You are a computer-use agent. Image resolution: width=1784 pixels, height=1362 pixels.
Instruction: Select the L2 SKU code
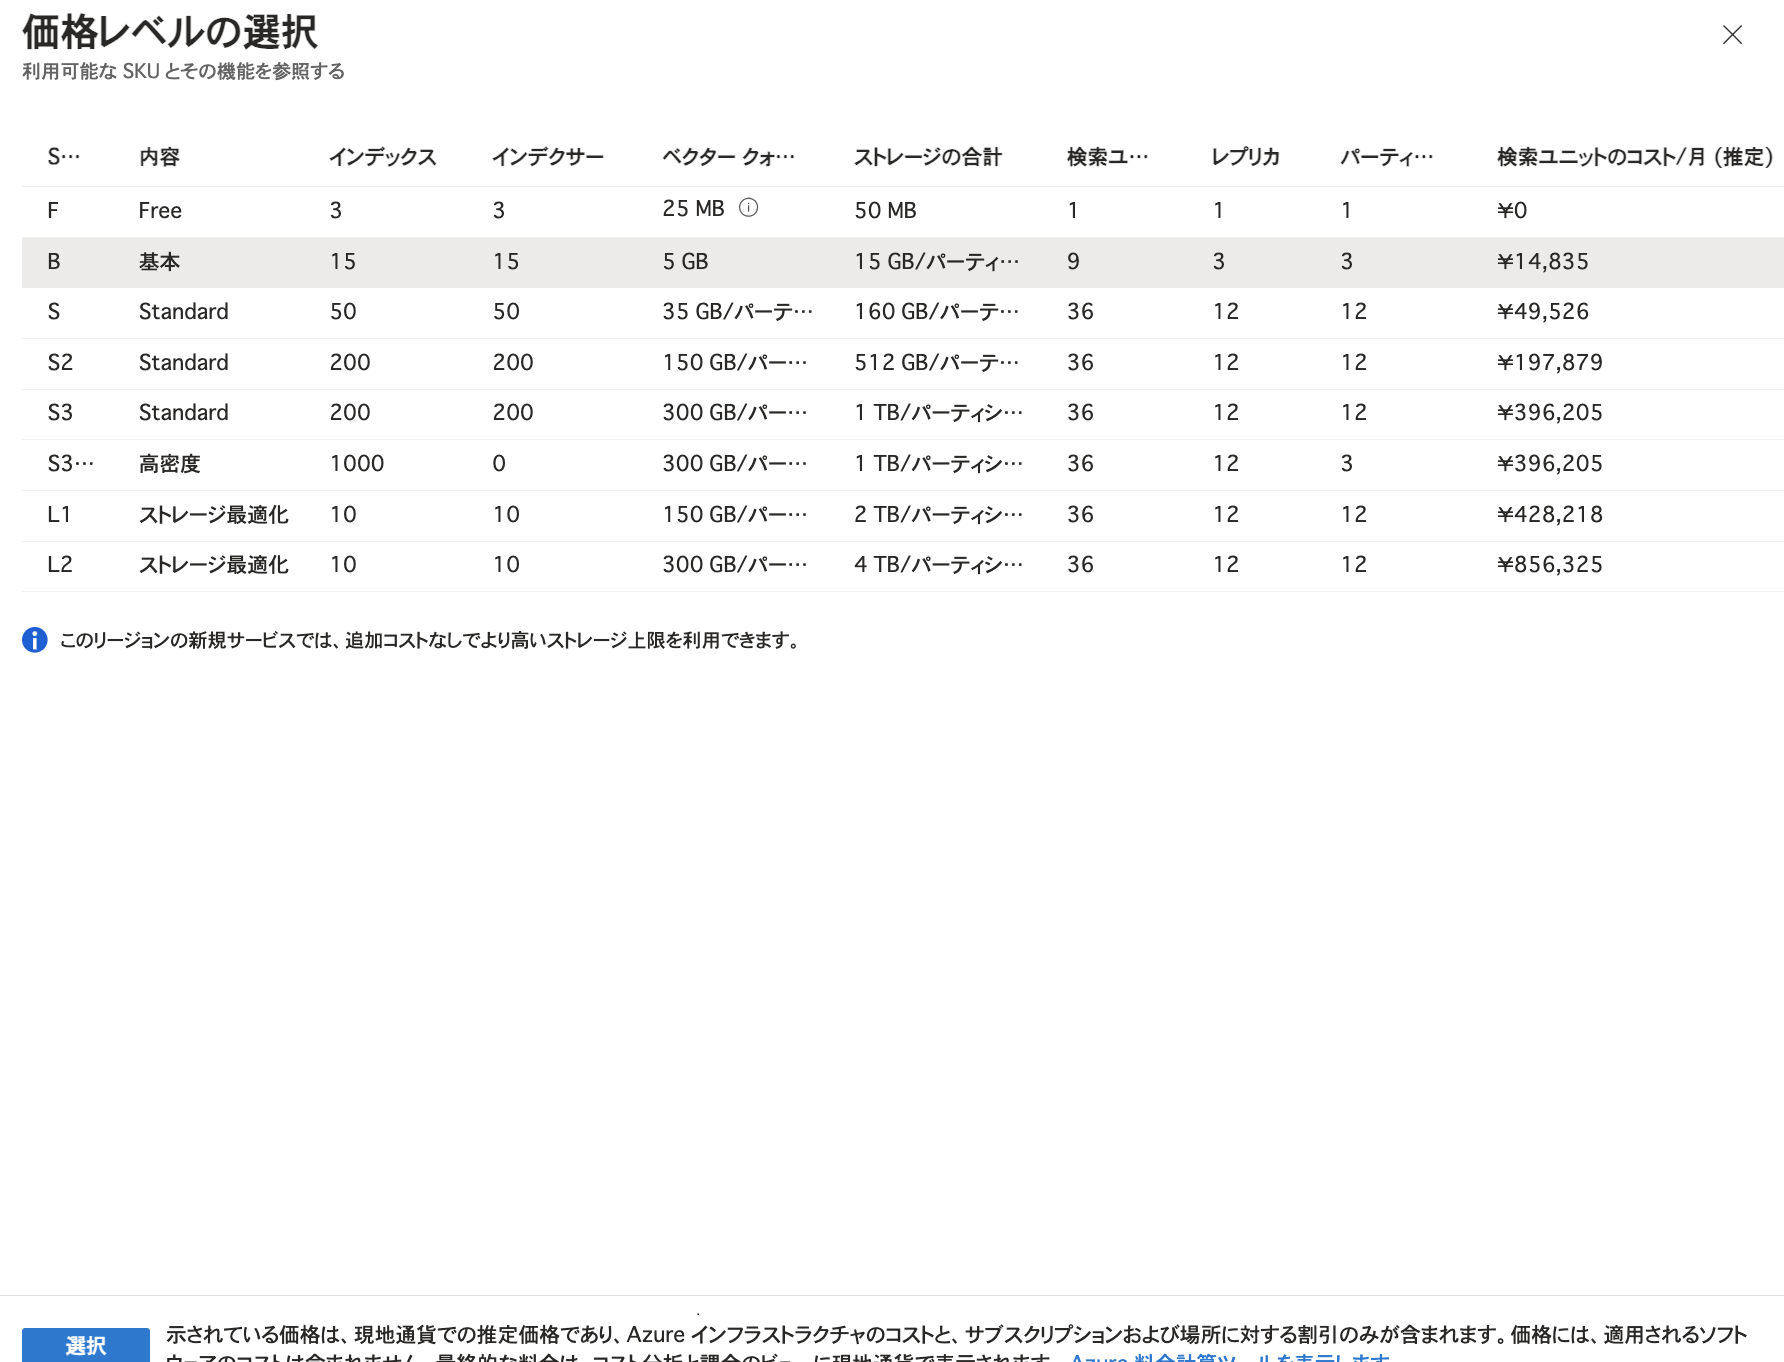tap(60, 564)
